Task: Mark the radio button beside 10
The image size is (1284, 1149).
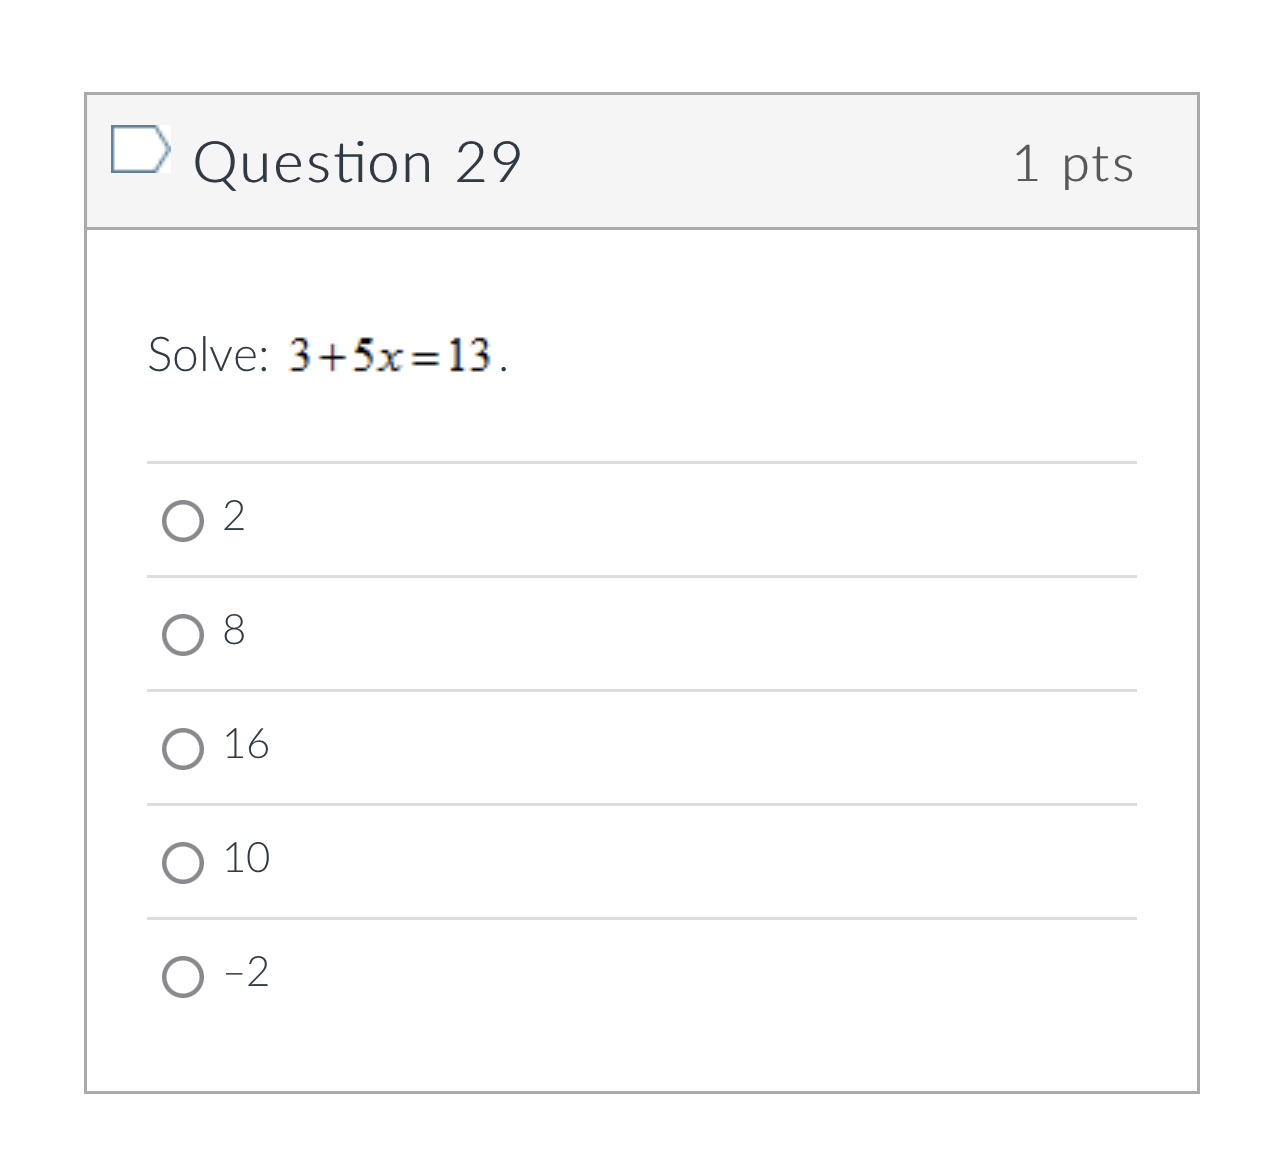Action: click(x=183, y=862)
